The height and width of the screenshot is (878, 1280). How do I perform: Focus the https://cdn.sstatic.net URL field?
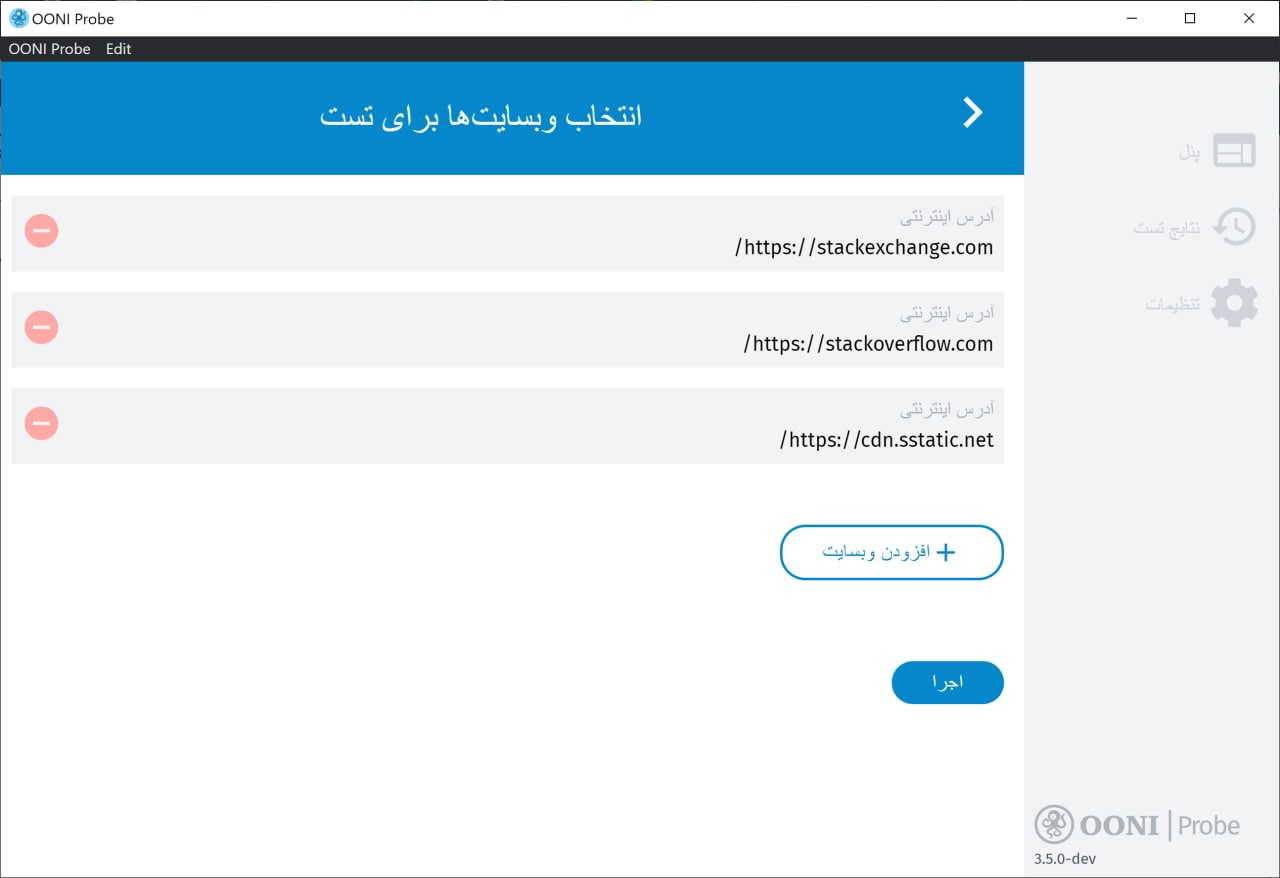(x=887, y=439)
